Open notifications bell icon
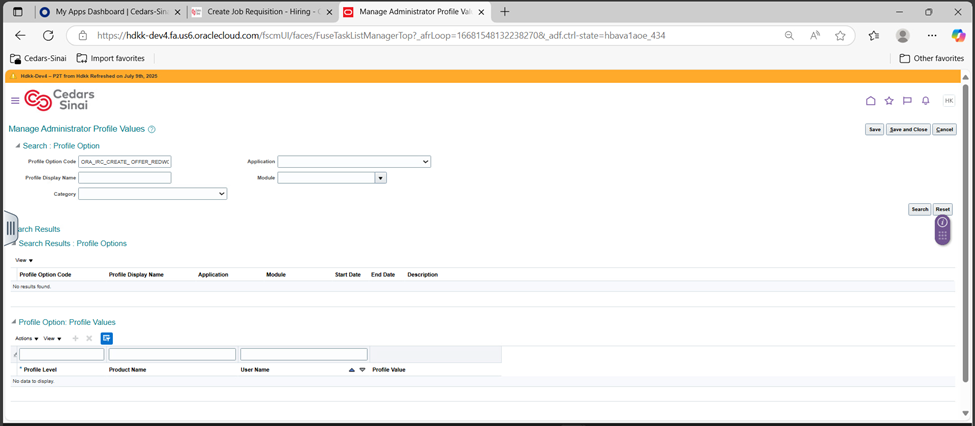975x426 pixels. tap(926, 101)
